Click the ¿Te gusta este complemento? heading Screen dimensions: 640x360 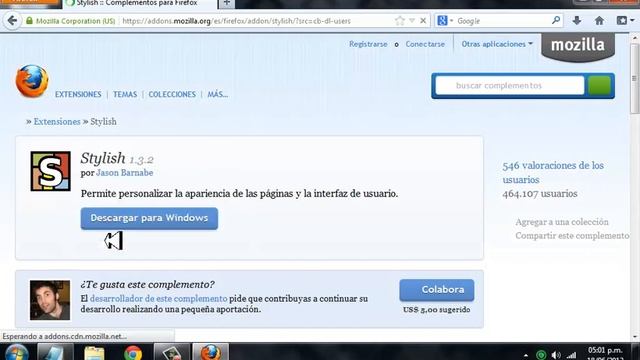147,284
